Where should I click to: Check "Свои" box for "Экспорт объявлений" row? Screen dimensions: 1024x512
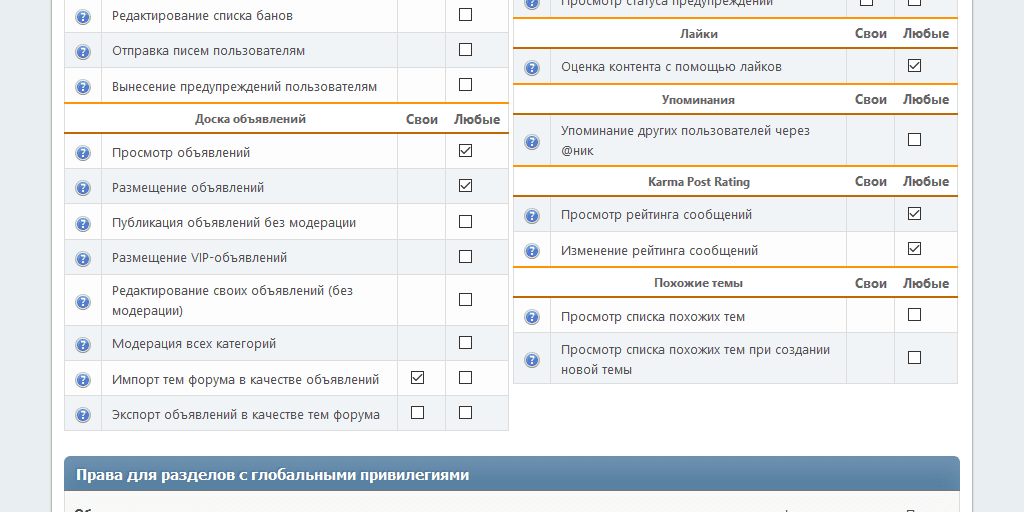click(x=418, y=412)
